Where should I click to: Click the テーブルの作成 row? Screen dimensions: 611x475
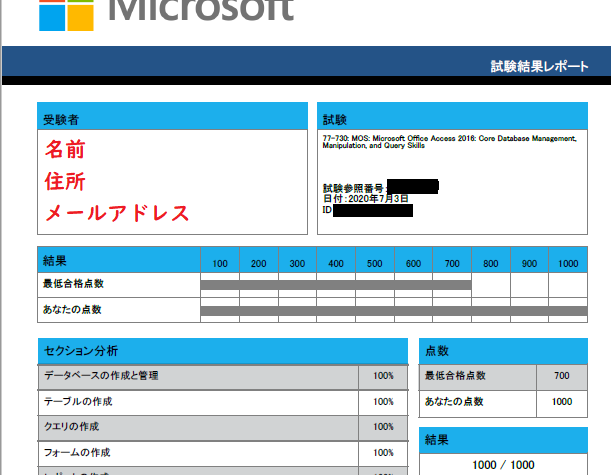coord(223,403)
